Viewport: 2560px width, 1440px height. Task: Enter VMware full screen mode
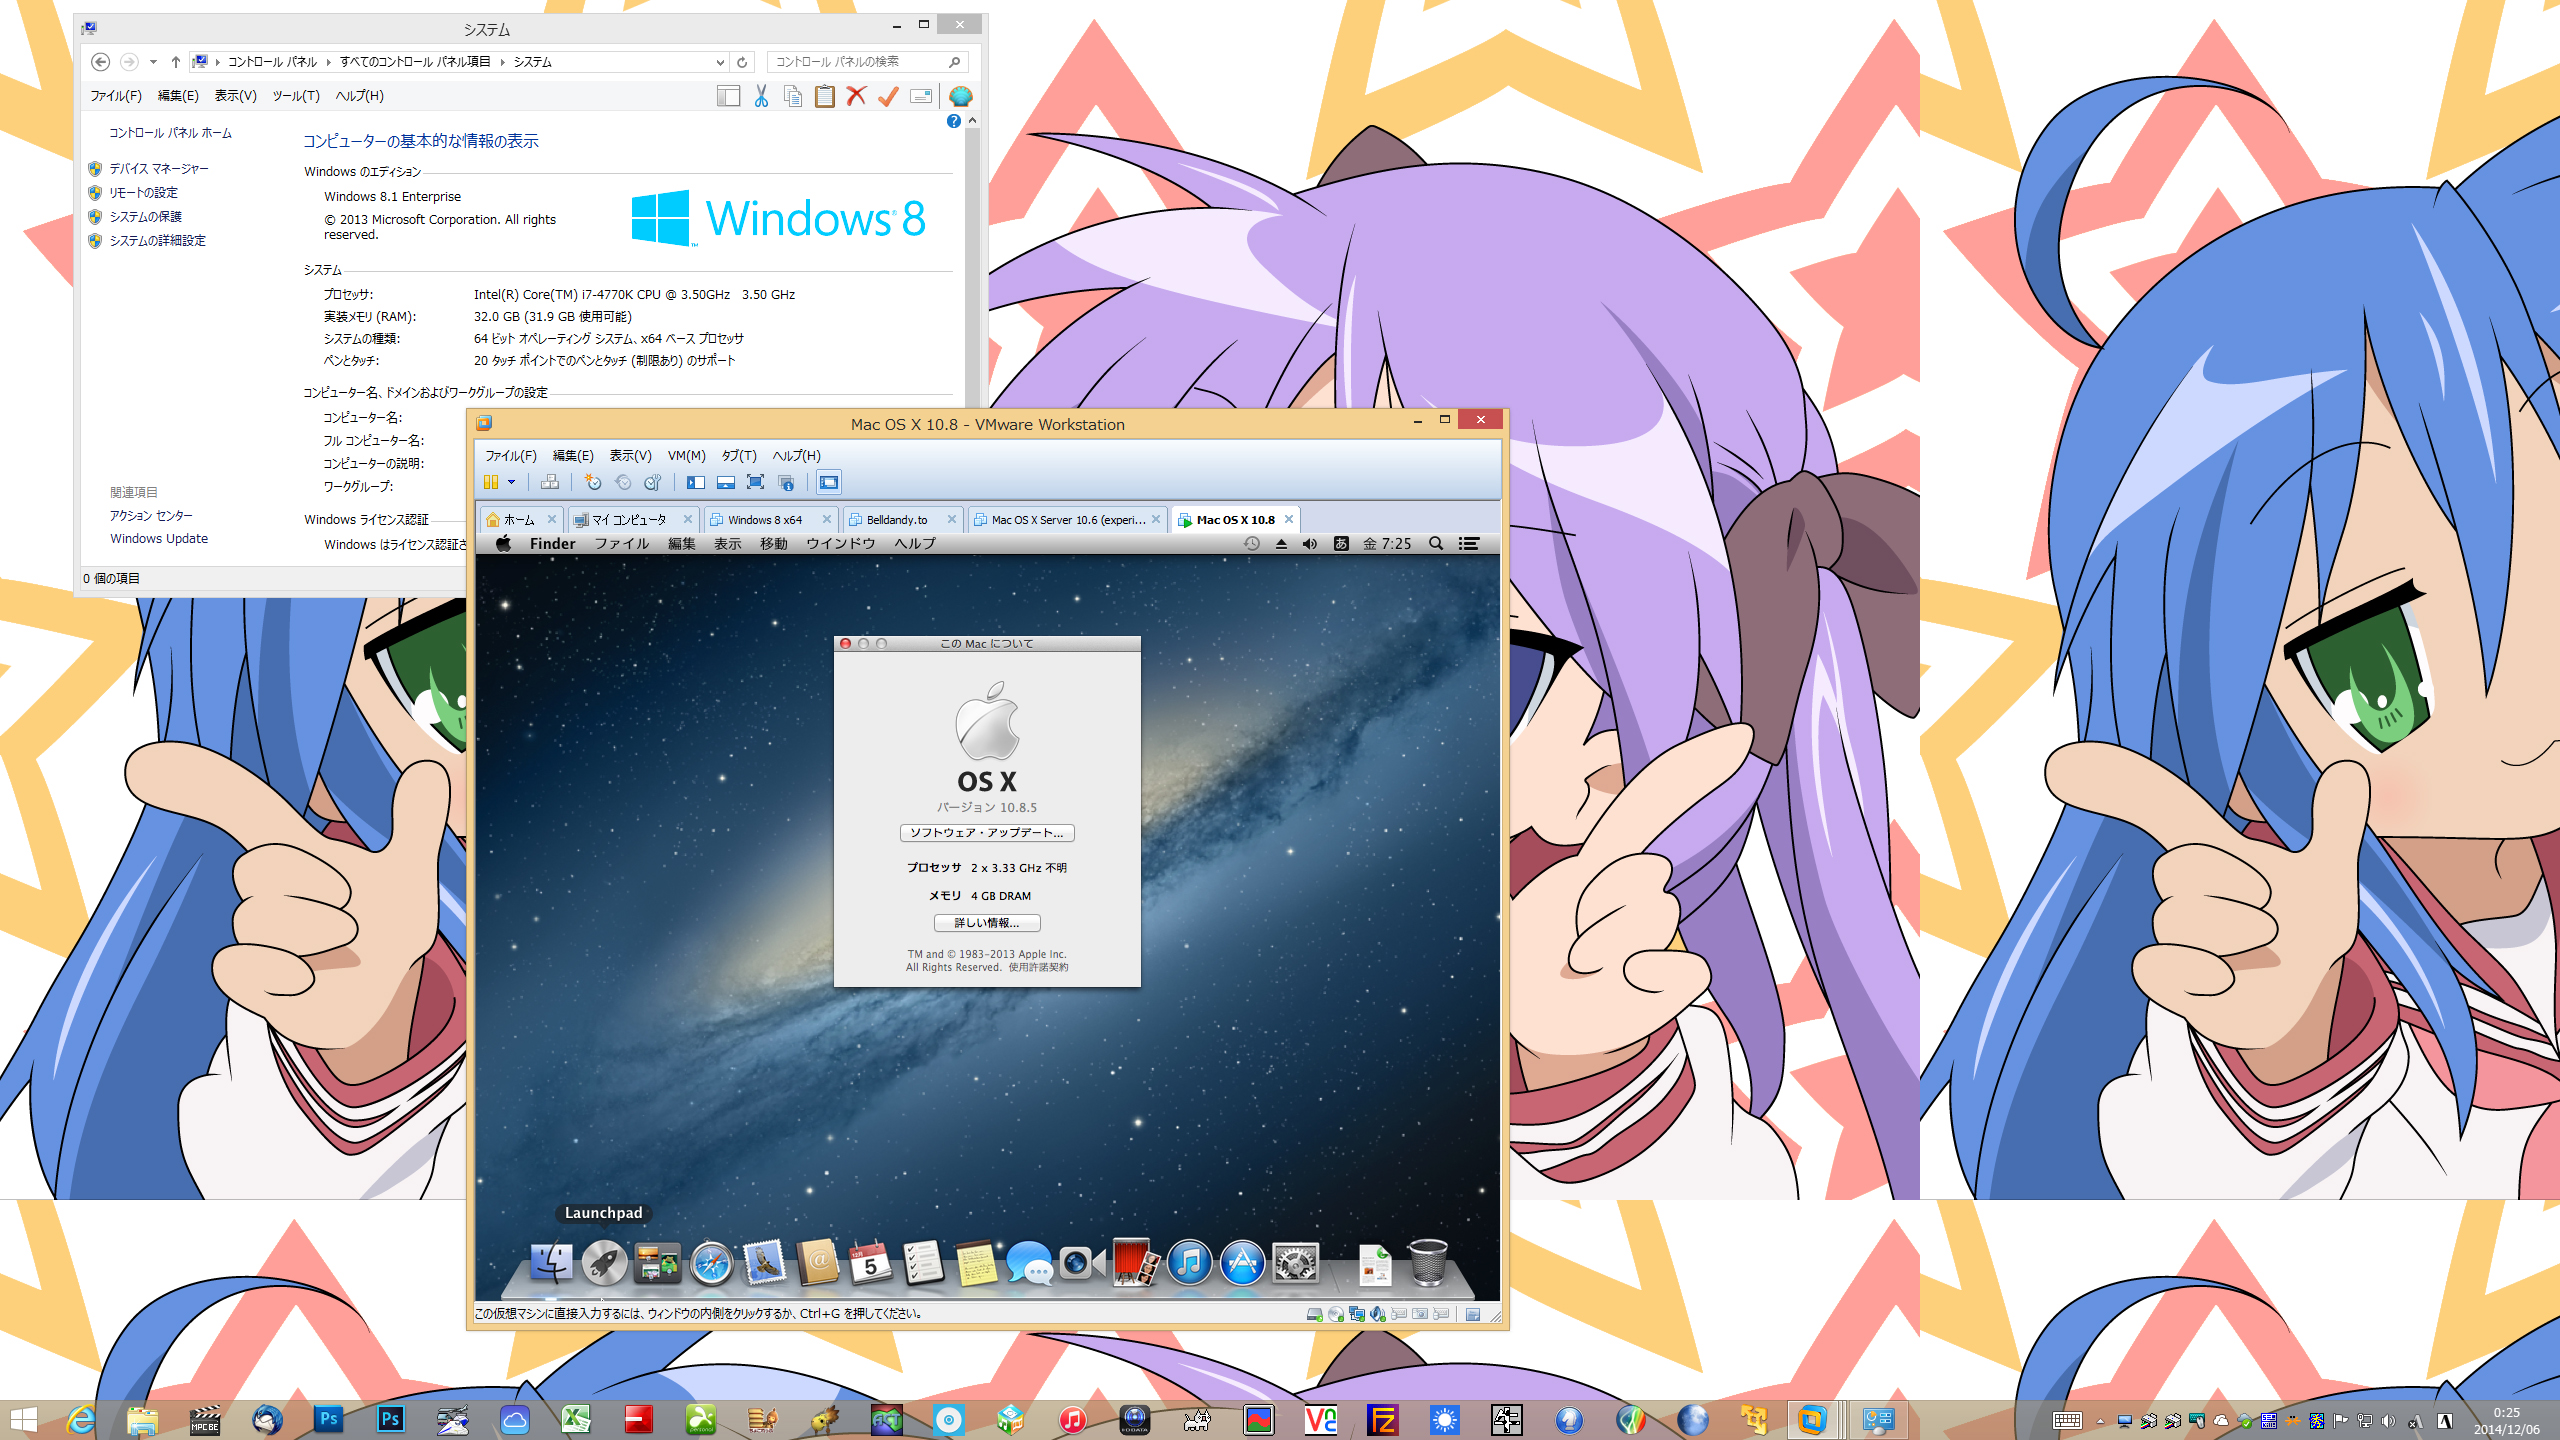[x=756, y=482]
